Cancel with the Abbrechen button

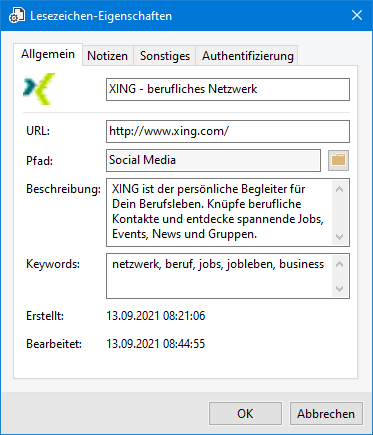(x=326, y=414)
